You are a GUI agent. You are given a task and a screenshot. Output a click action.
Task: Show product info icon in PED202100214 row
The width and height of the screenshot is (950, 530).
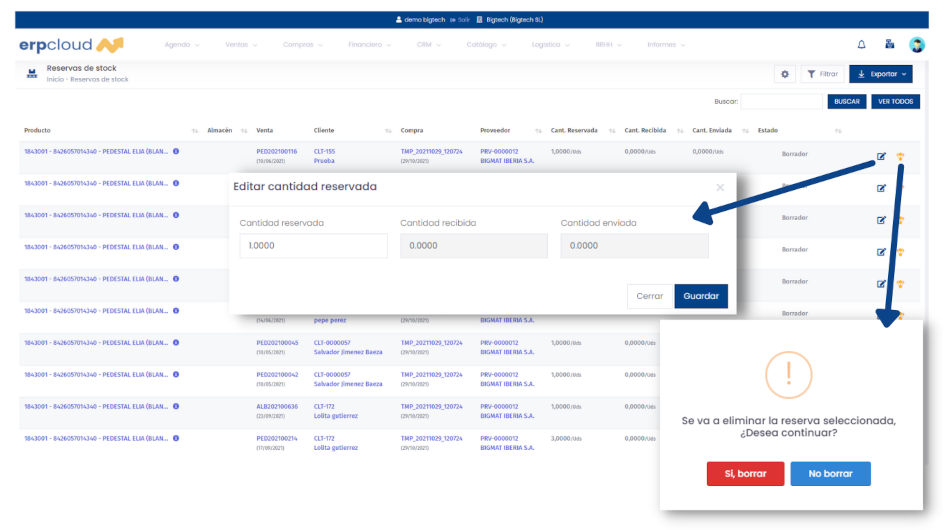pyautogui.click(x=176, y=439)
